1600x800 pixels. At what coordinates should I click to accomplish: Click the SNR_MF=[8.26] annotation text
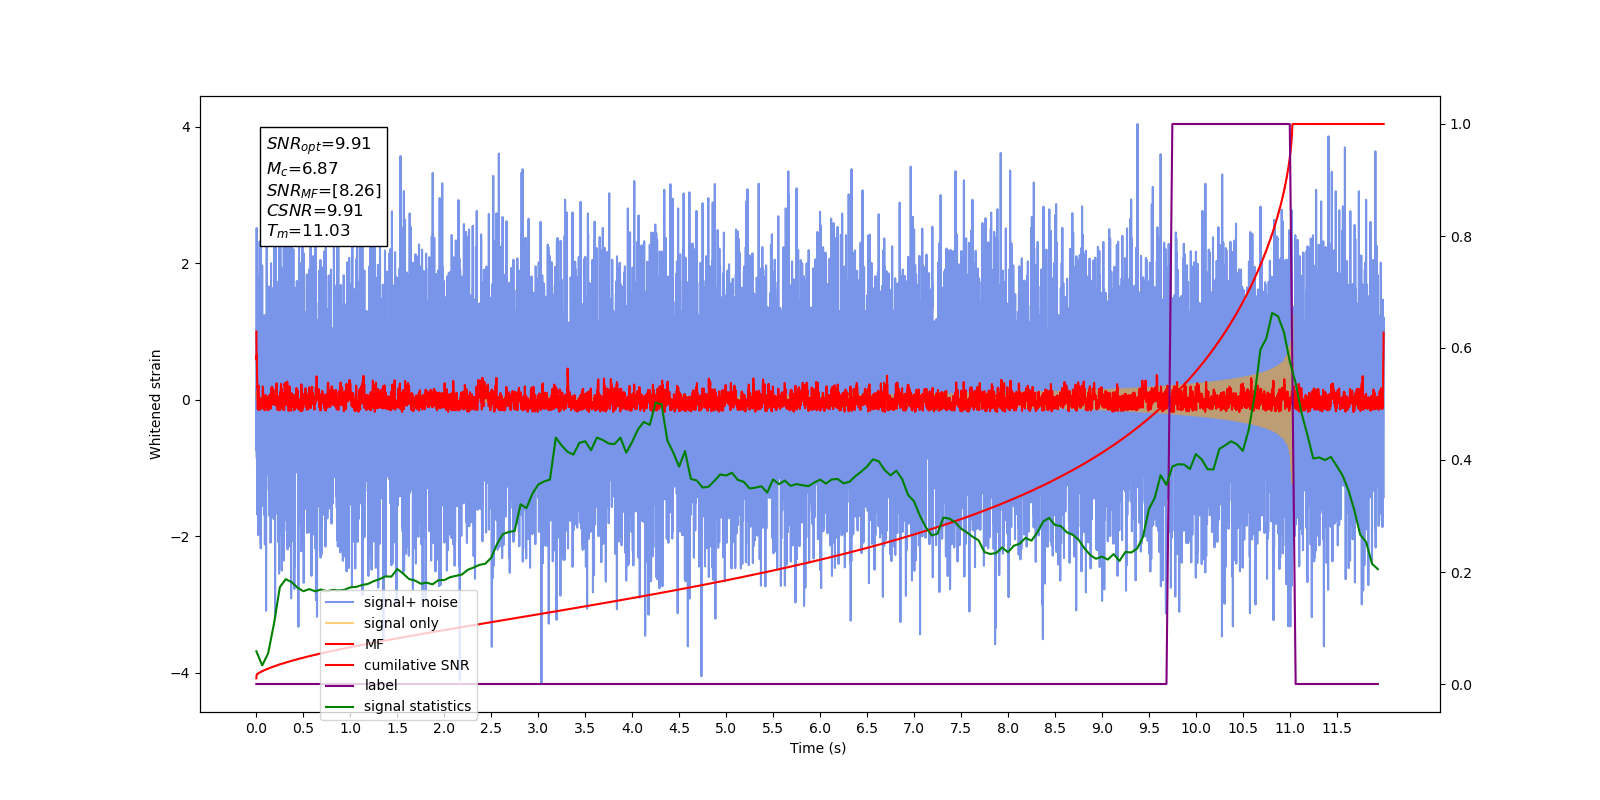click(324, 190)
